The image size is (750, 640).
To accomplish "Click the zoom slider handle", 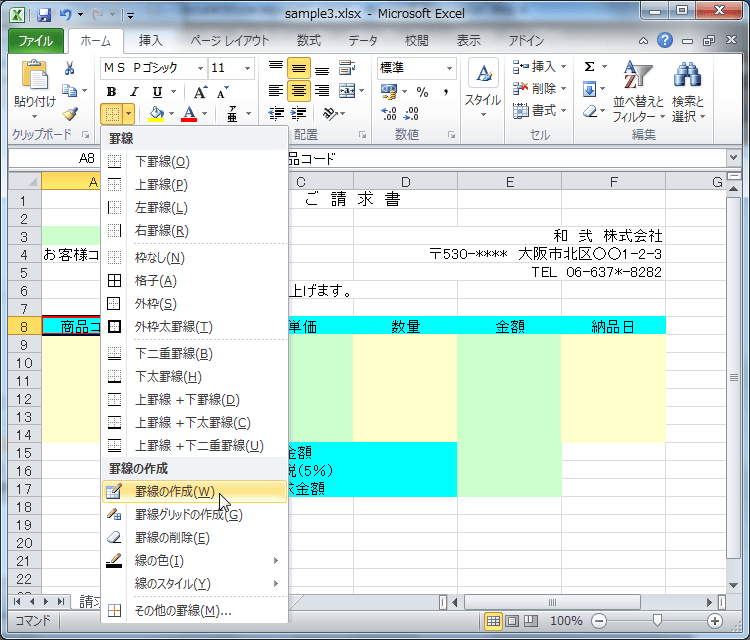I will click(657, 621).
